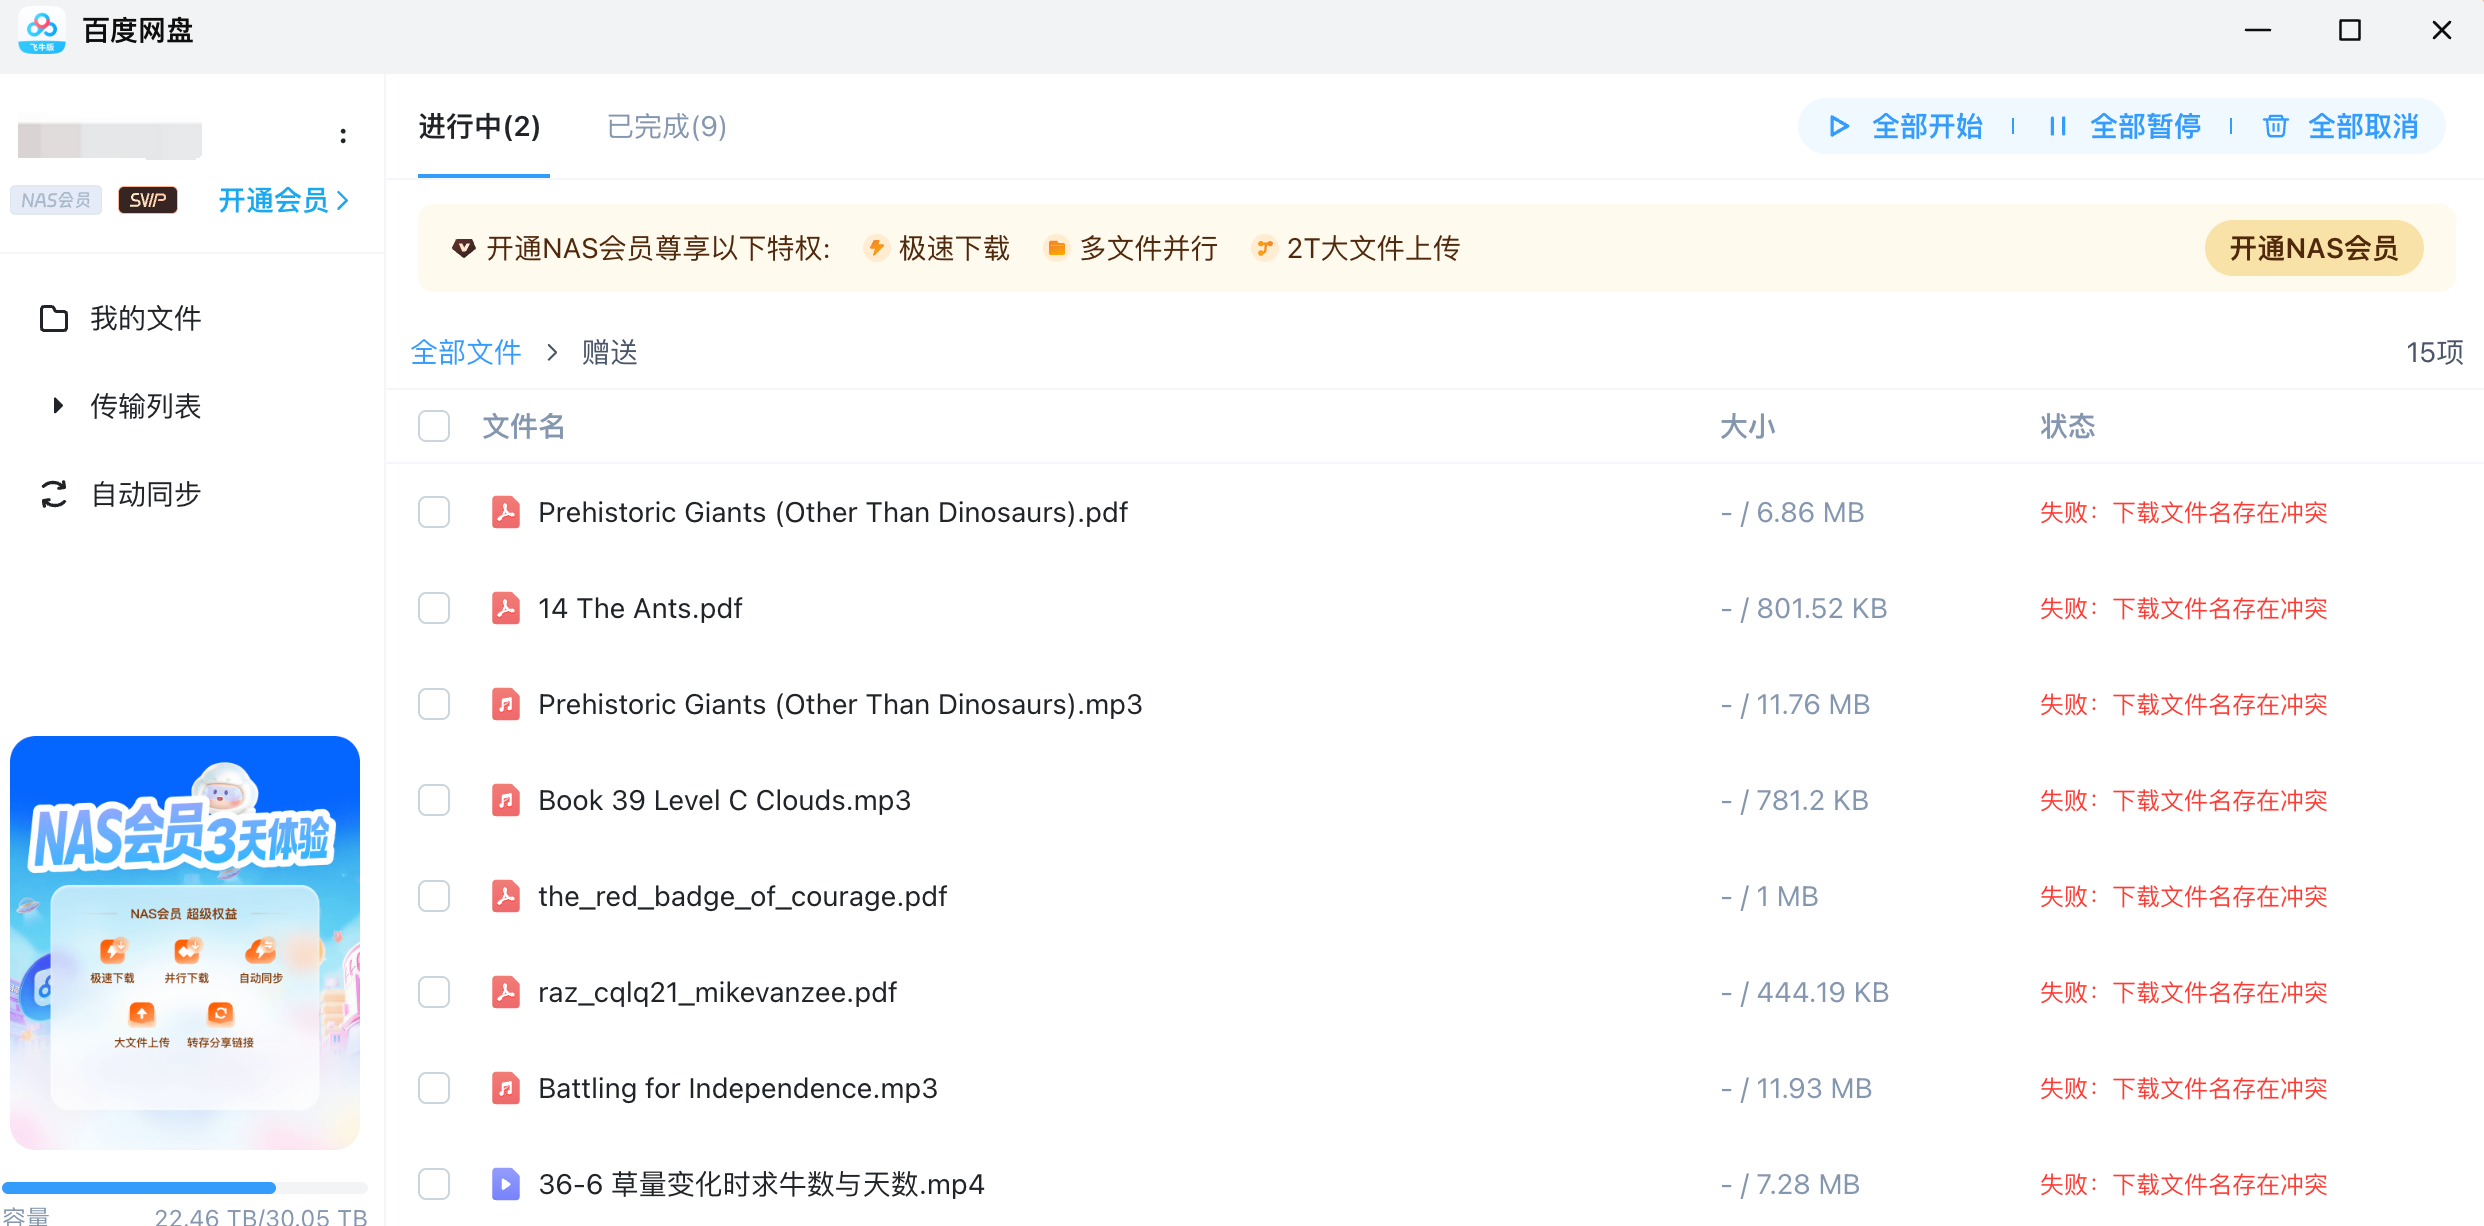The image size is (2484, 1226).
Task: Click the storage capacity progress bar
Action: click(x=185, y=1188)
